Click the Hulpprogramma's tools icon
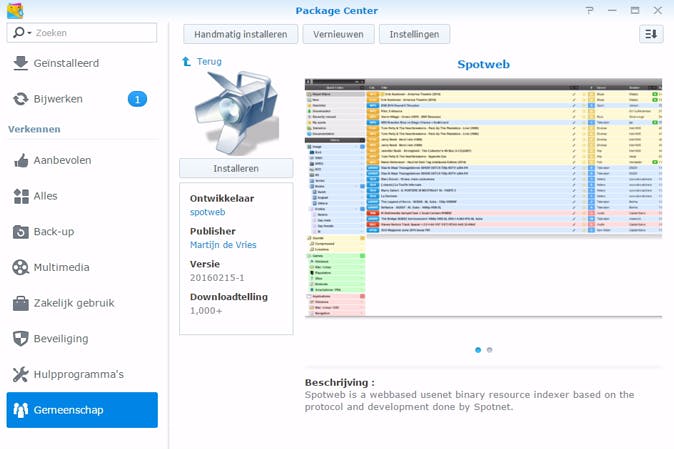 (x=20, y=374)
